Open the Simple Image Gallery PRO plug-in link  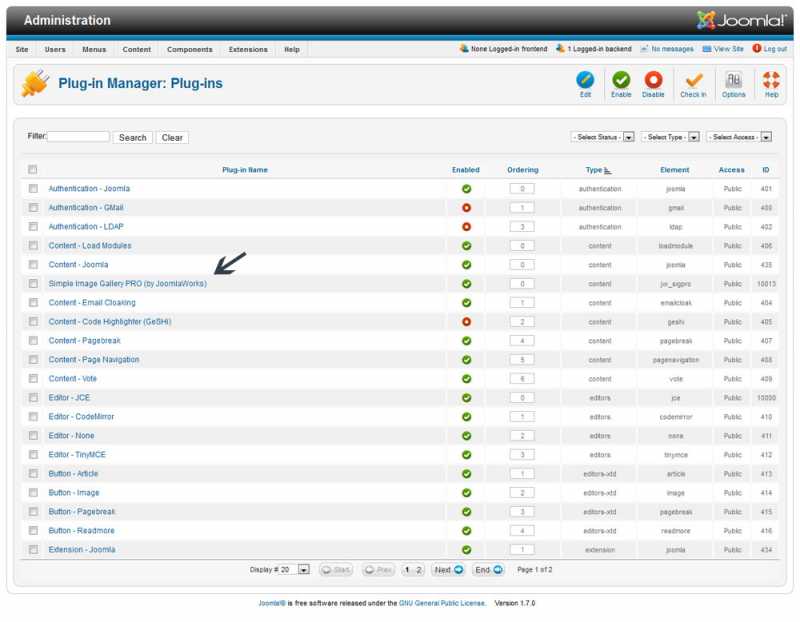(x=128, y=284)
